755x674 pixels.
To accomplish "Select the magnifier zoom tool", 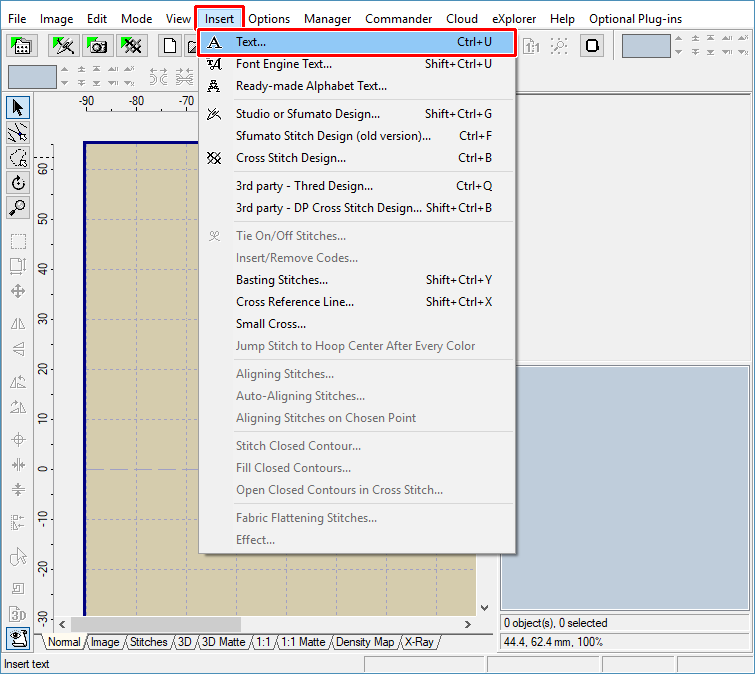I will 18,208.
